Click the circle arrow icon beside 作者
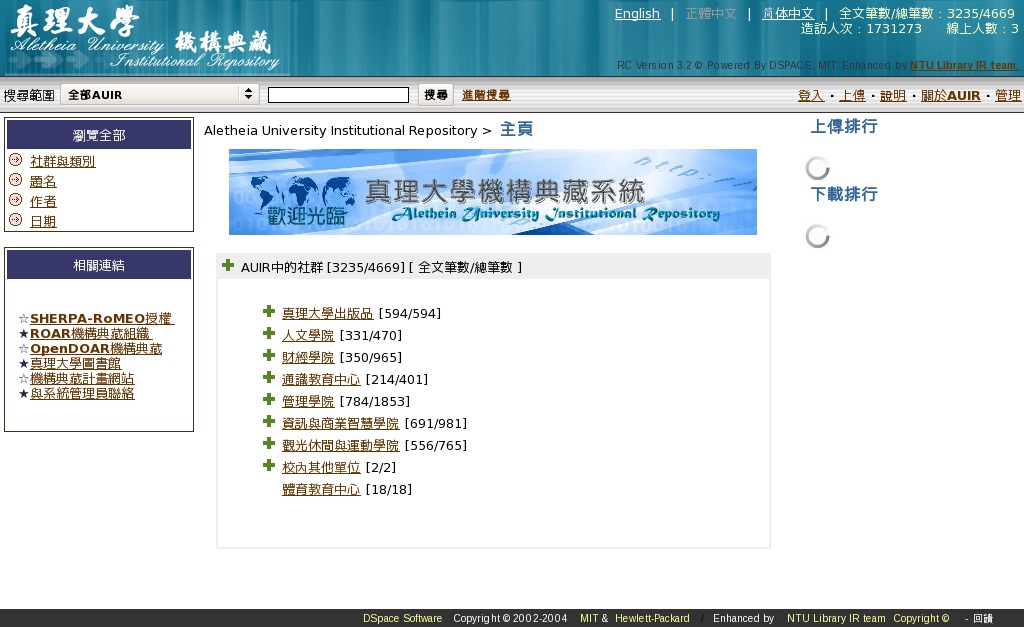The height and width of the screenshot is (627, 1024). (x=16, y=201)
